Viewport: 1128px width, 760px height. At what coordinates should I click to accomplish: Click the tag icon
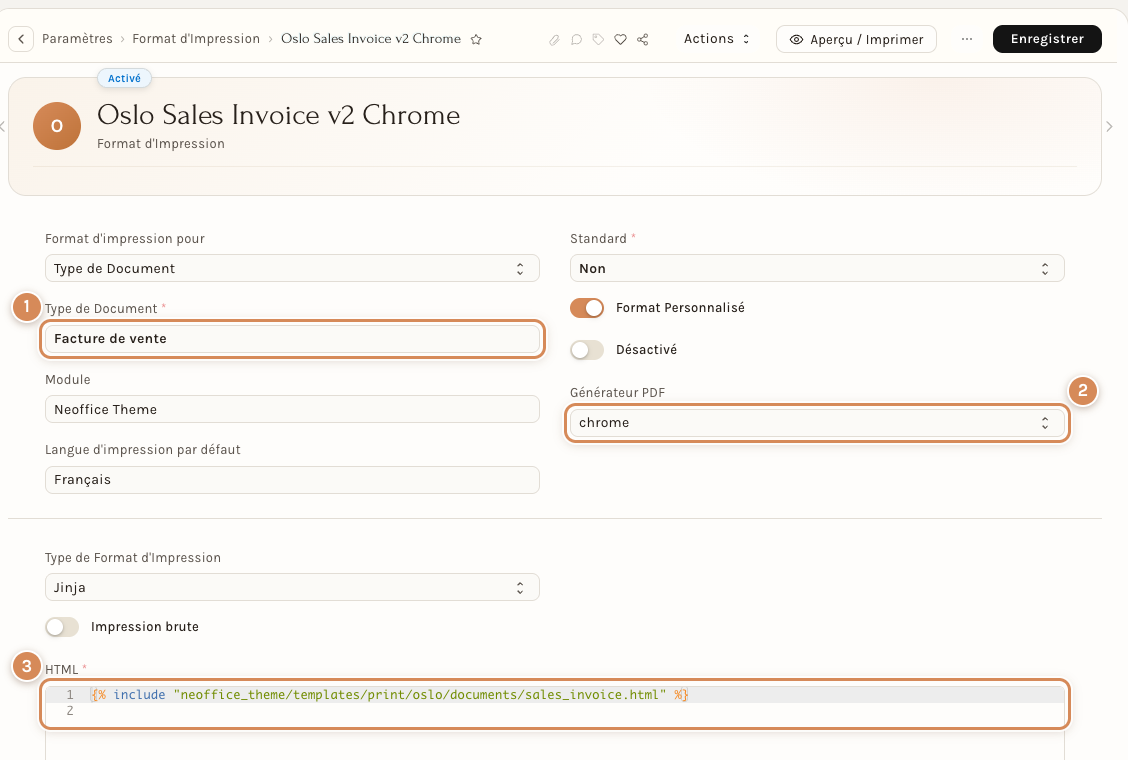click(599, 40)
